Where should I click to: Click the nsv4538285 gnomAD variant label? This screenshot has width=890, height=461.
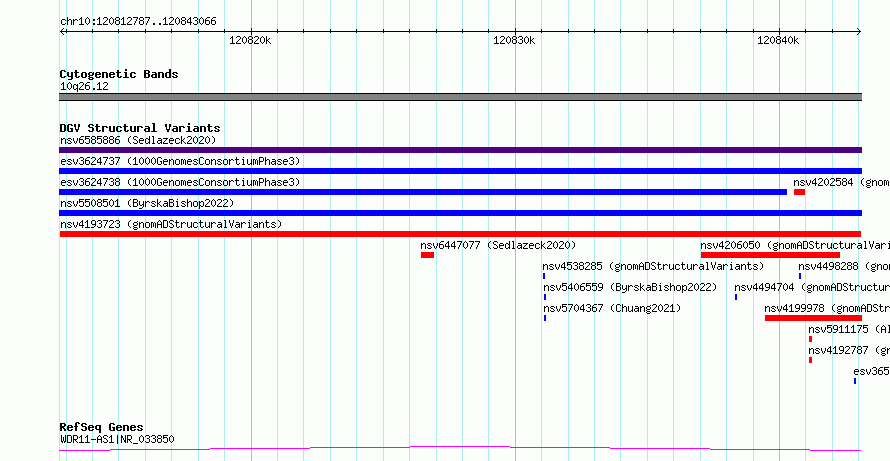(x=653, y=266)
